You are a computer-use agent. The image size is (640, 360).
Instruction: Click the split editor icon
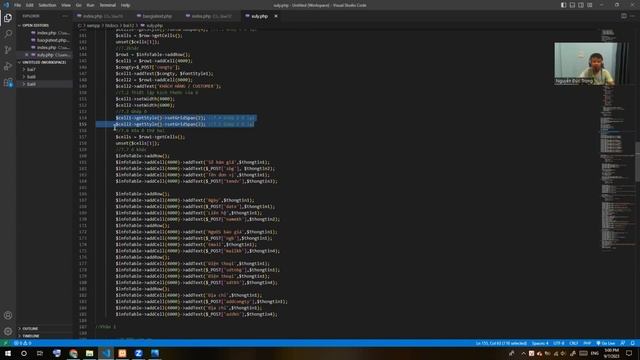pyautogui.click(x=624, y=16)
